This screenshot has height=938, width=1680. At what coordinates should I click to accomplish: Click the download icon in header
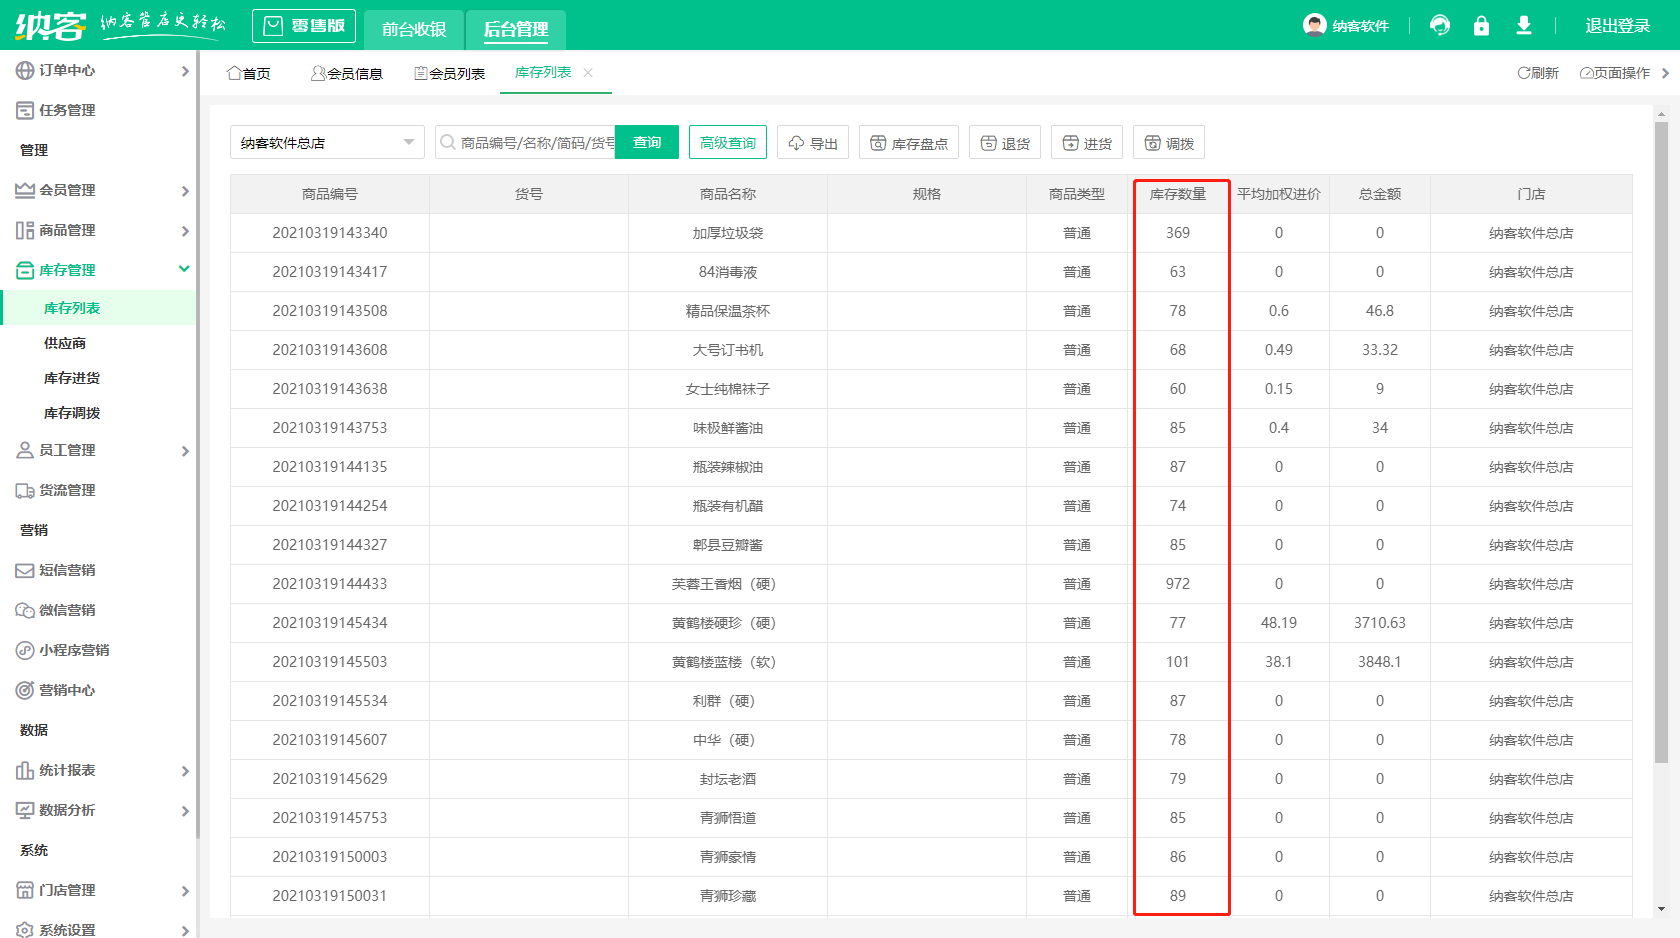1523,25
